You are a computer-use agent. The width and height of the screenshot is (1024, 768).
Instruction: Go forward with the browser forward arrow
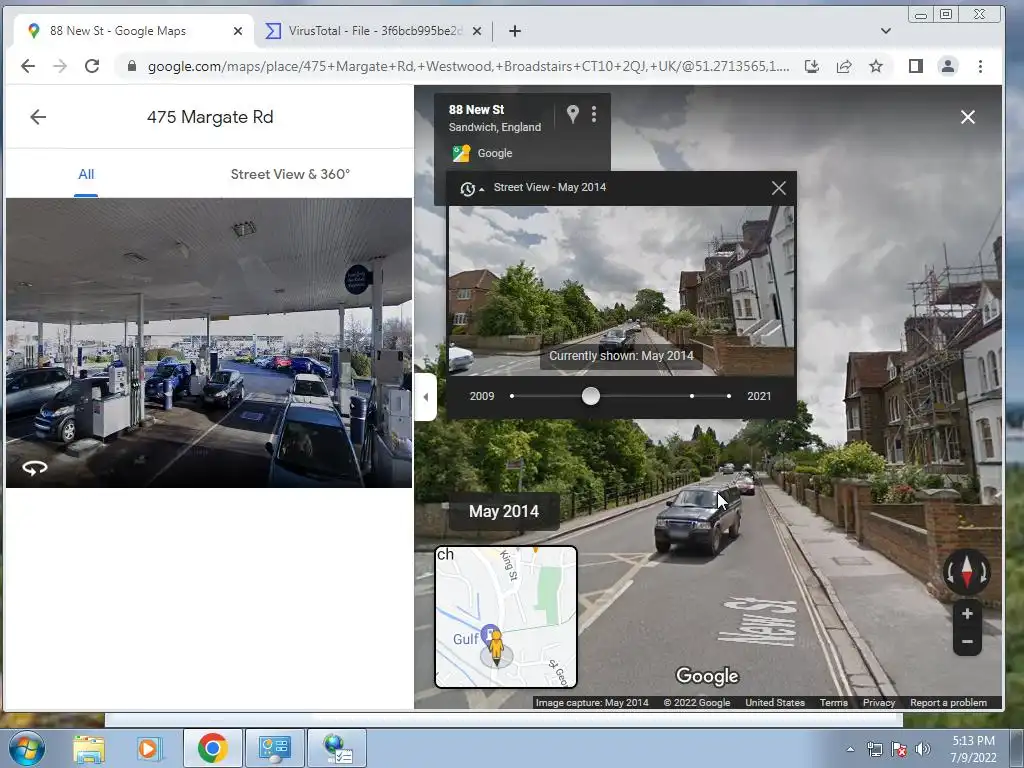pos(59,66)
